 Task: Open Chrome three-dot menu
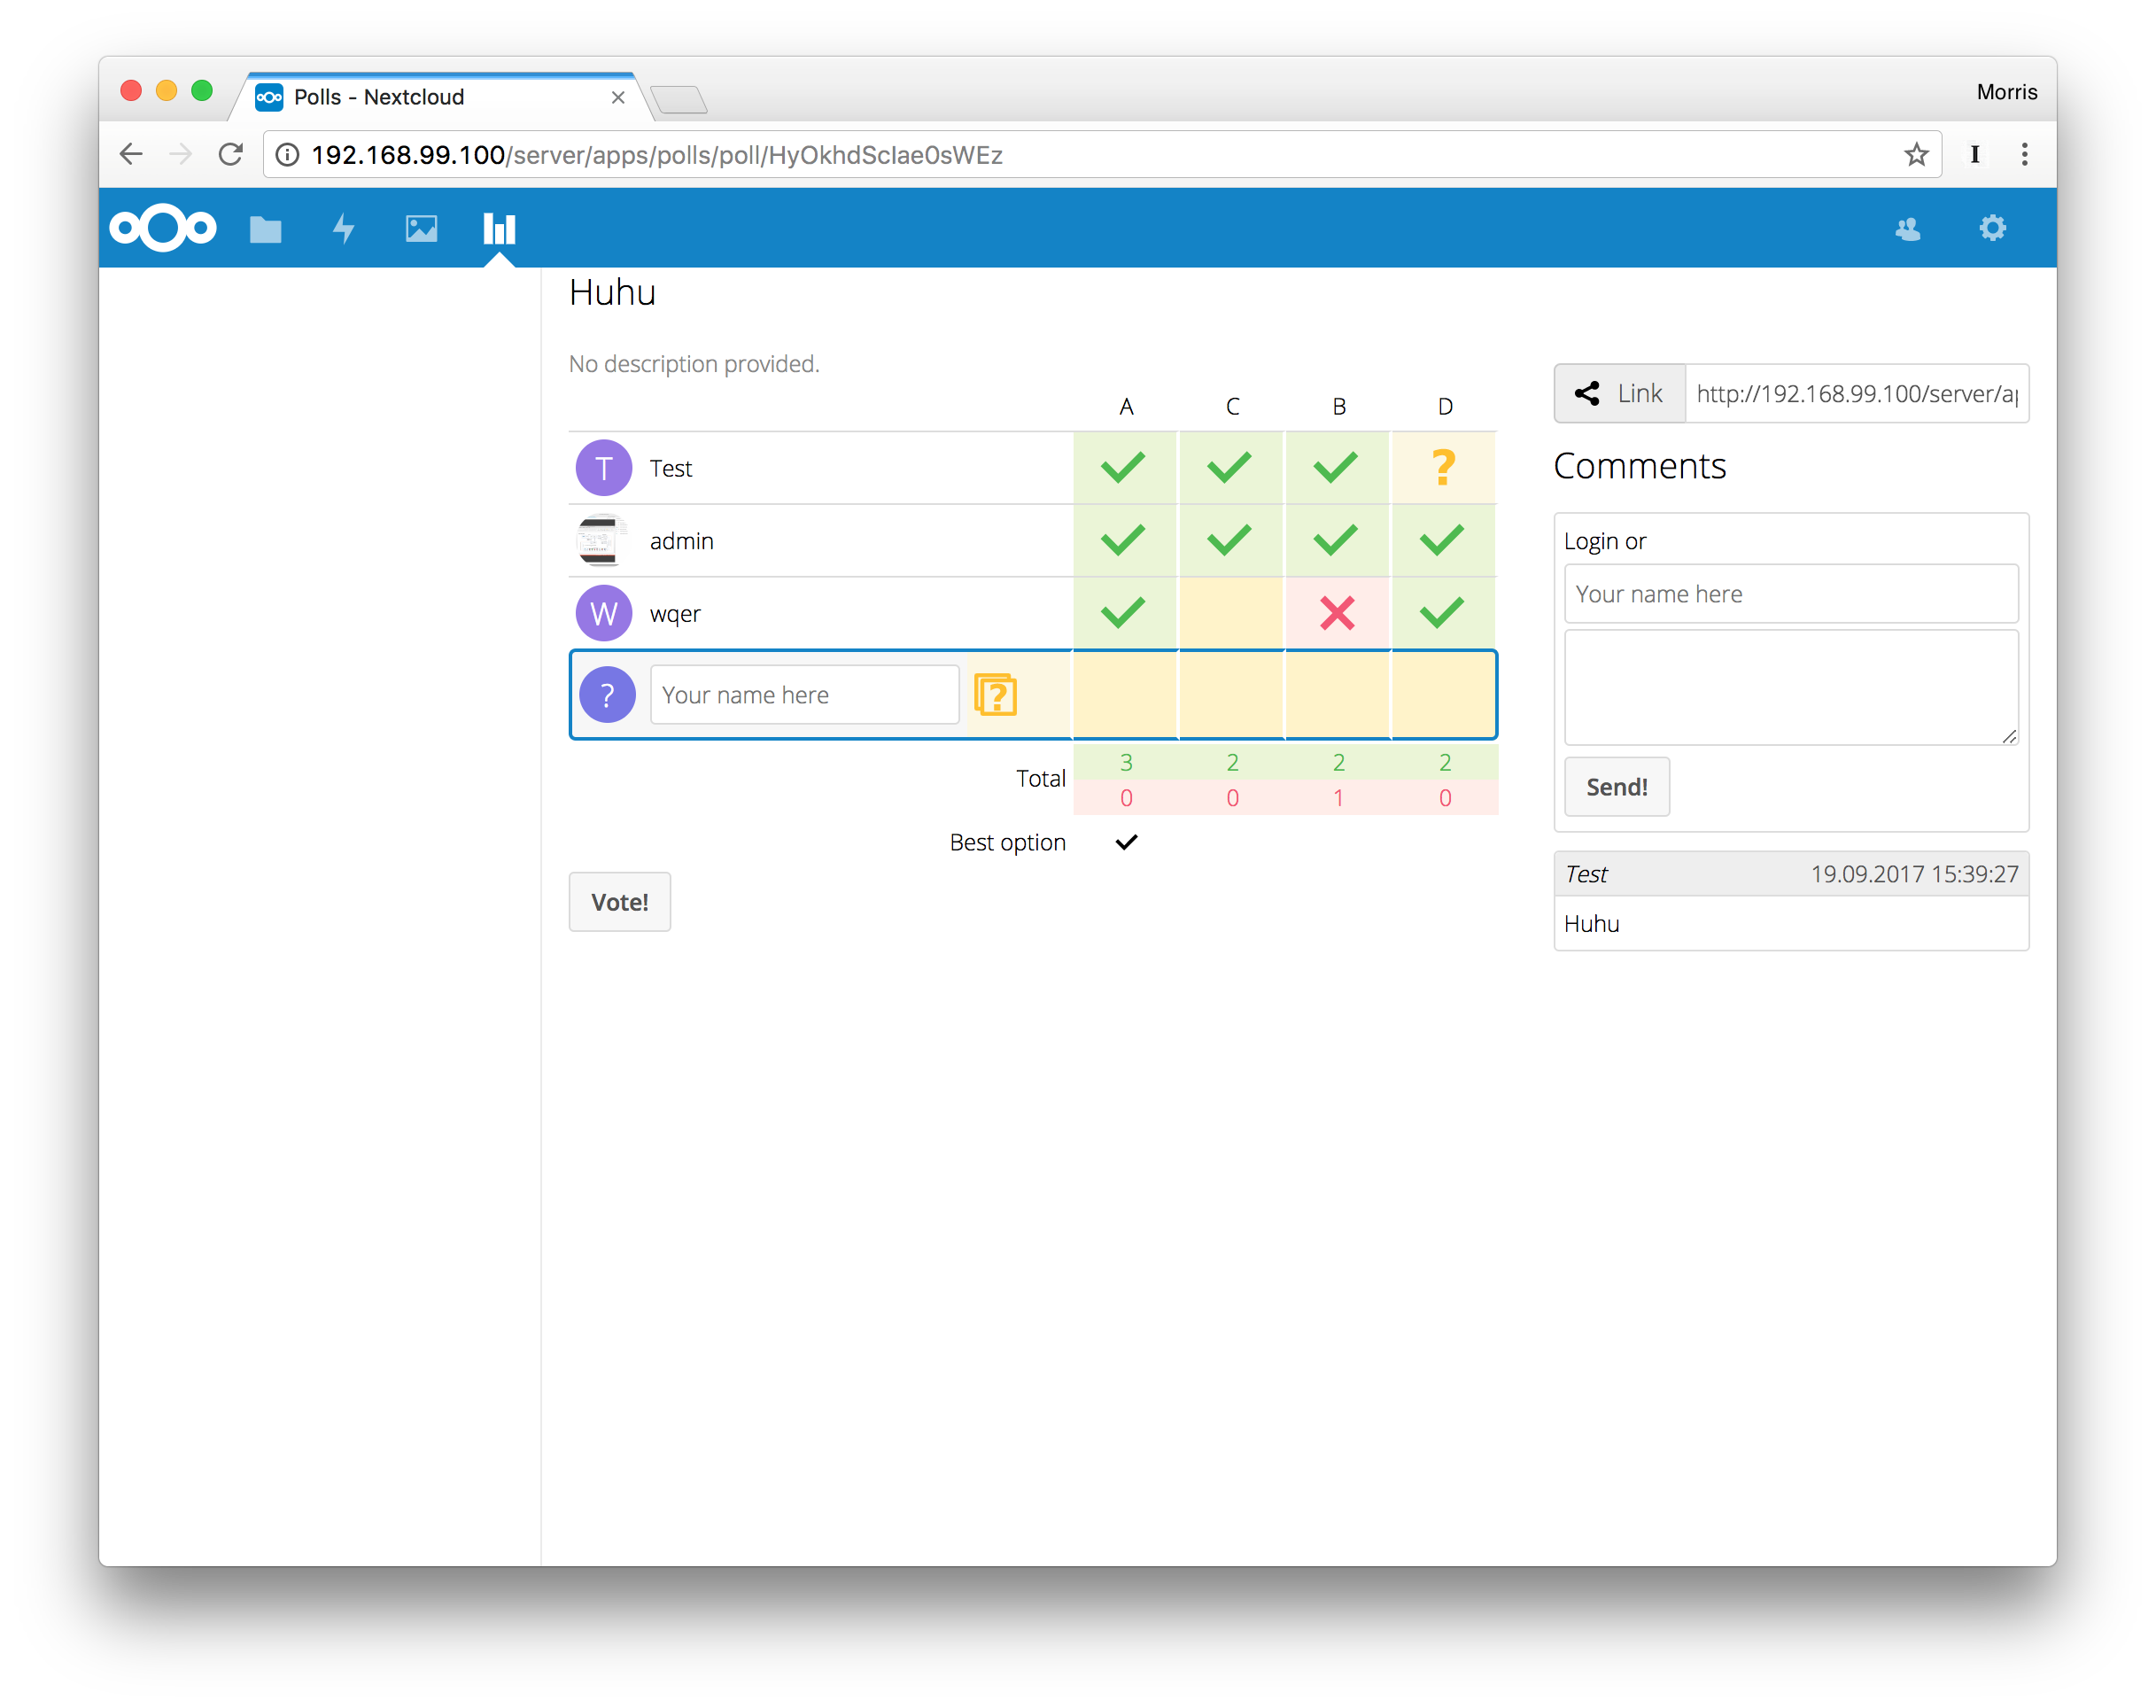tap(2024, 155)
